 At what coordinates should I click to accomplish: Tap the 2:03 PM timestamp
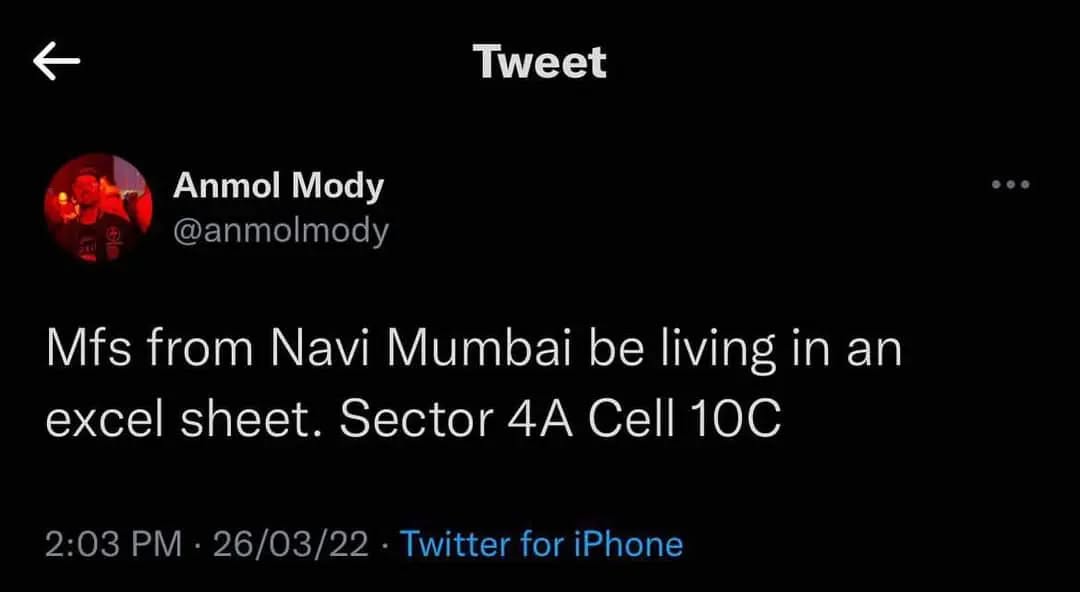tap(114, 545)
